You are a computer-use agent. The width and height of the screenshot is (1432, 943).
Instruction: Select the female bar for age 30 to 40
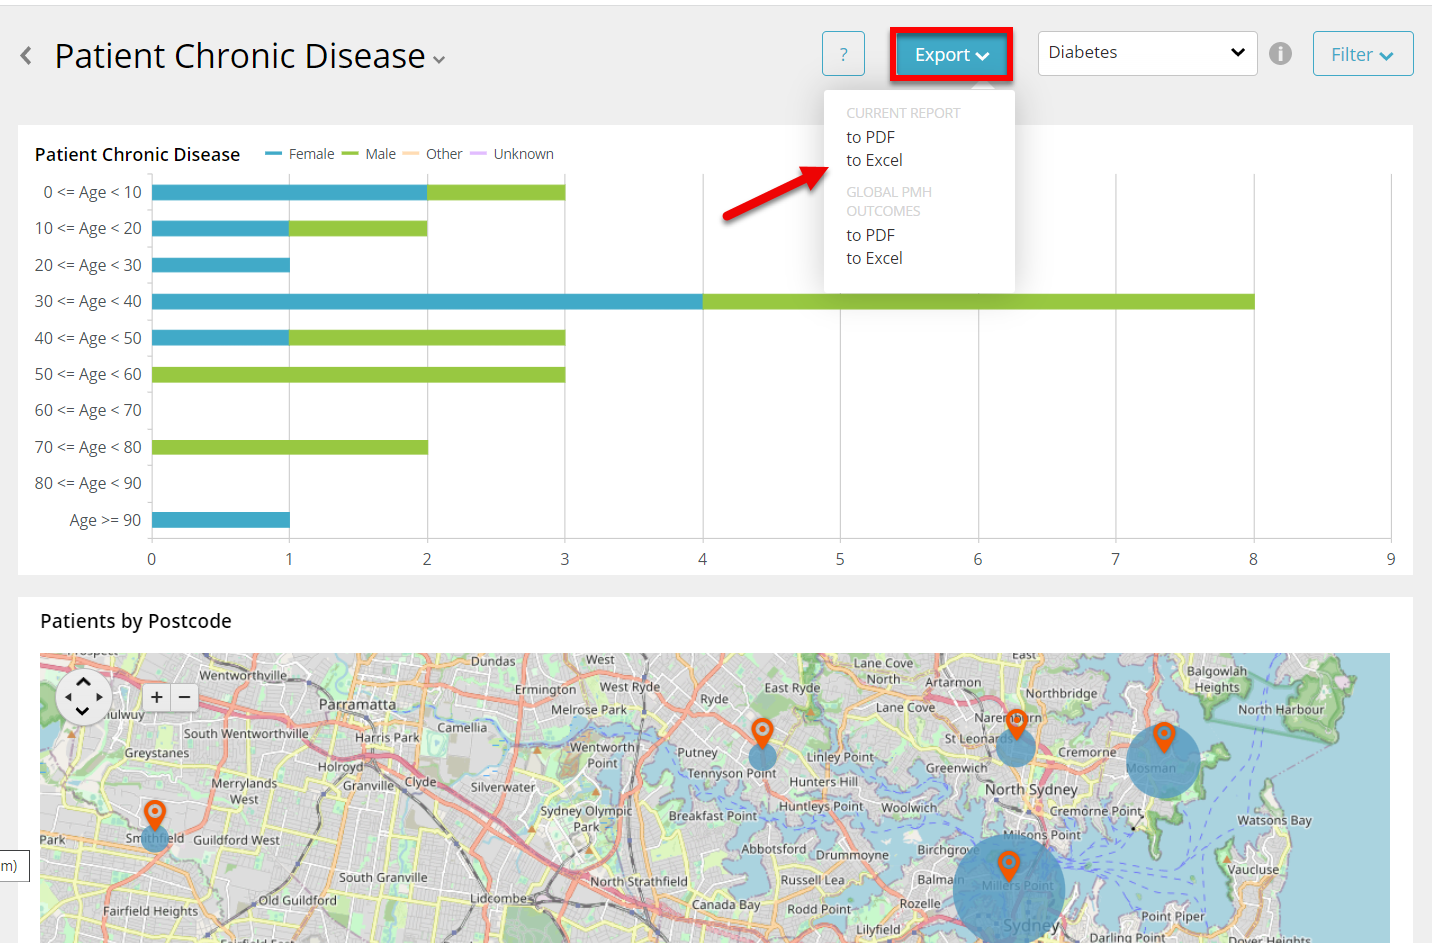pos(427,301)
